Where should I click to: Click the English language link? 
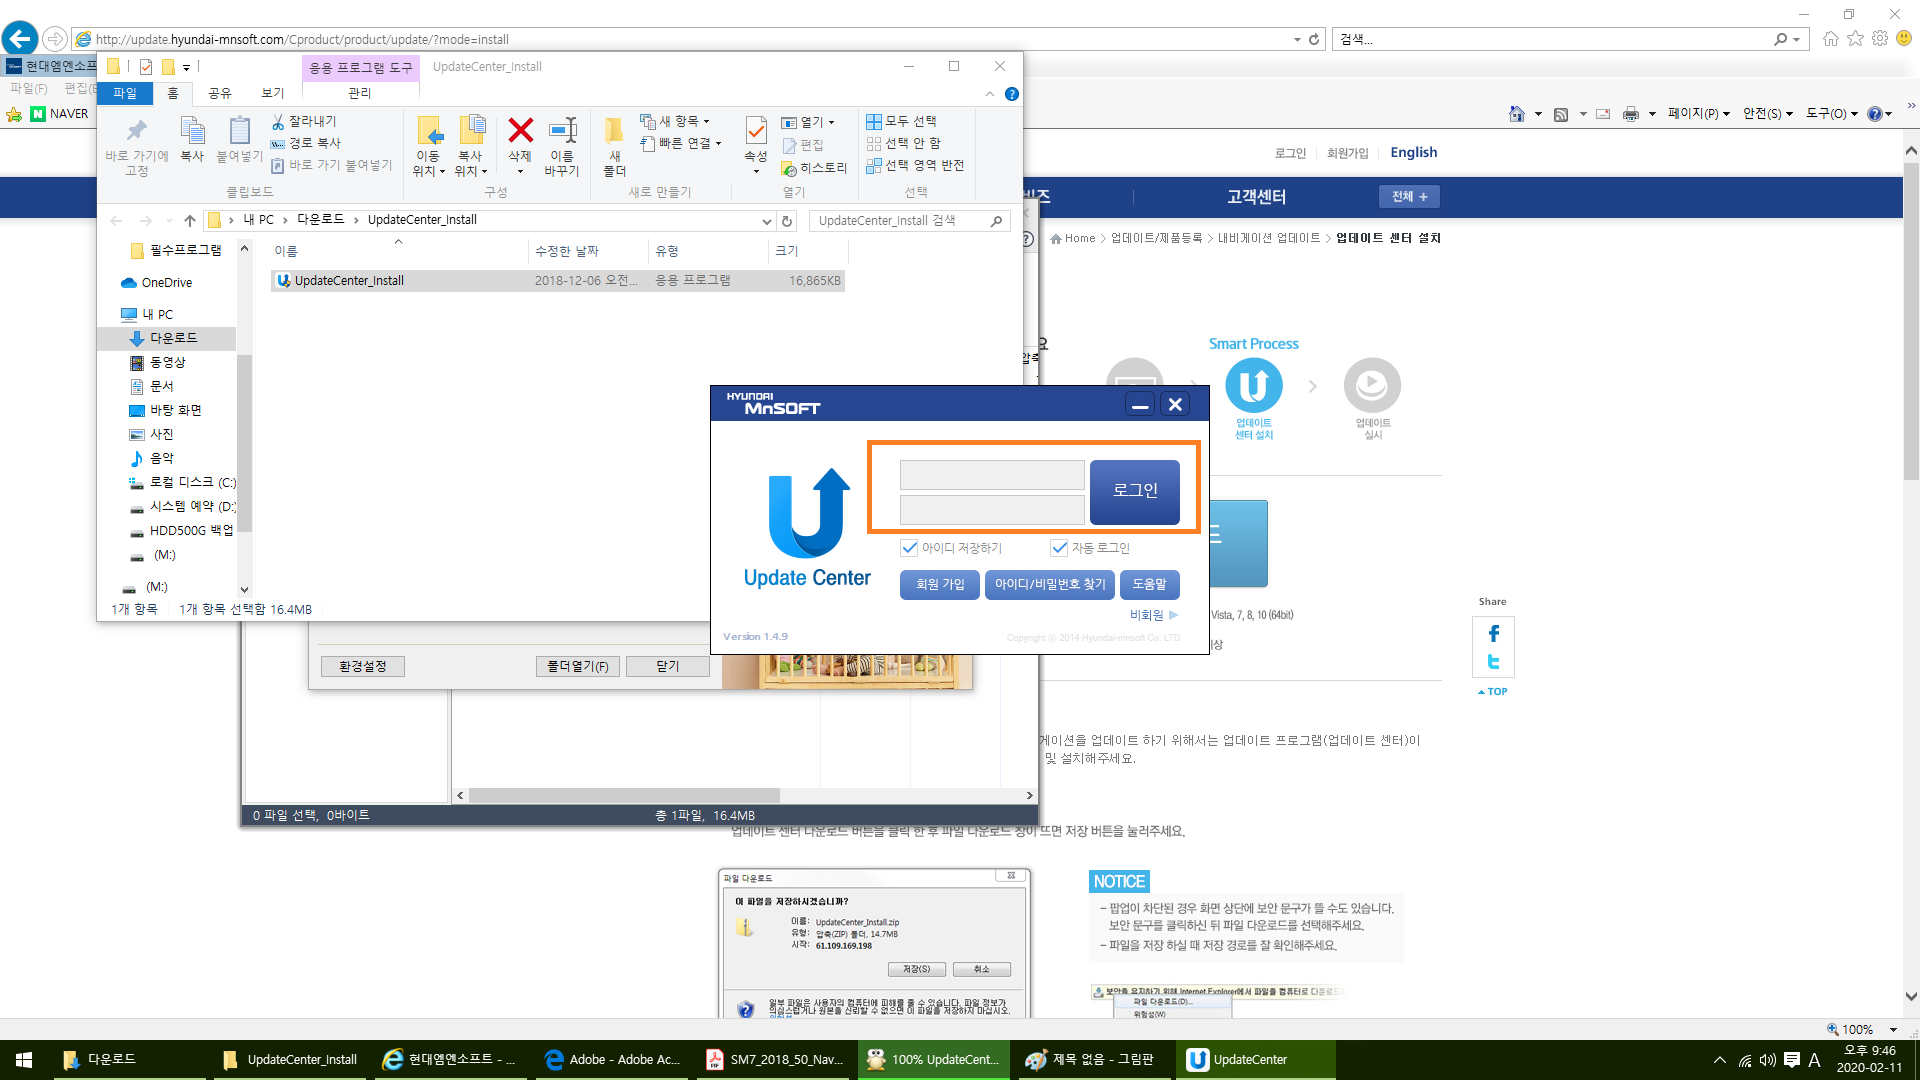pos(1413,152)
